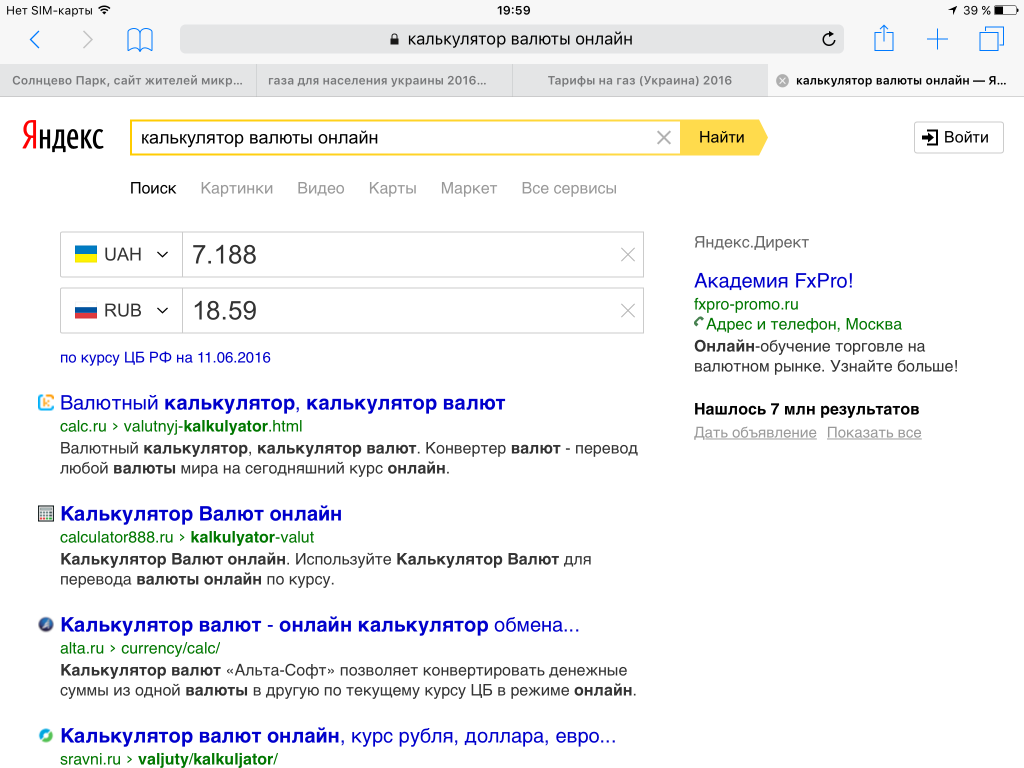Open the RUB currency dropdown

click(x=121, y=311)
